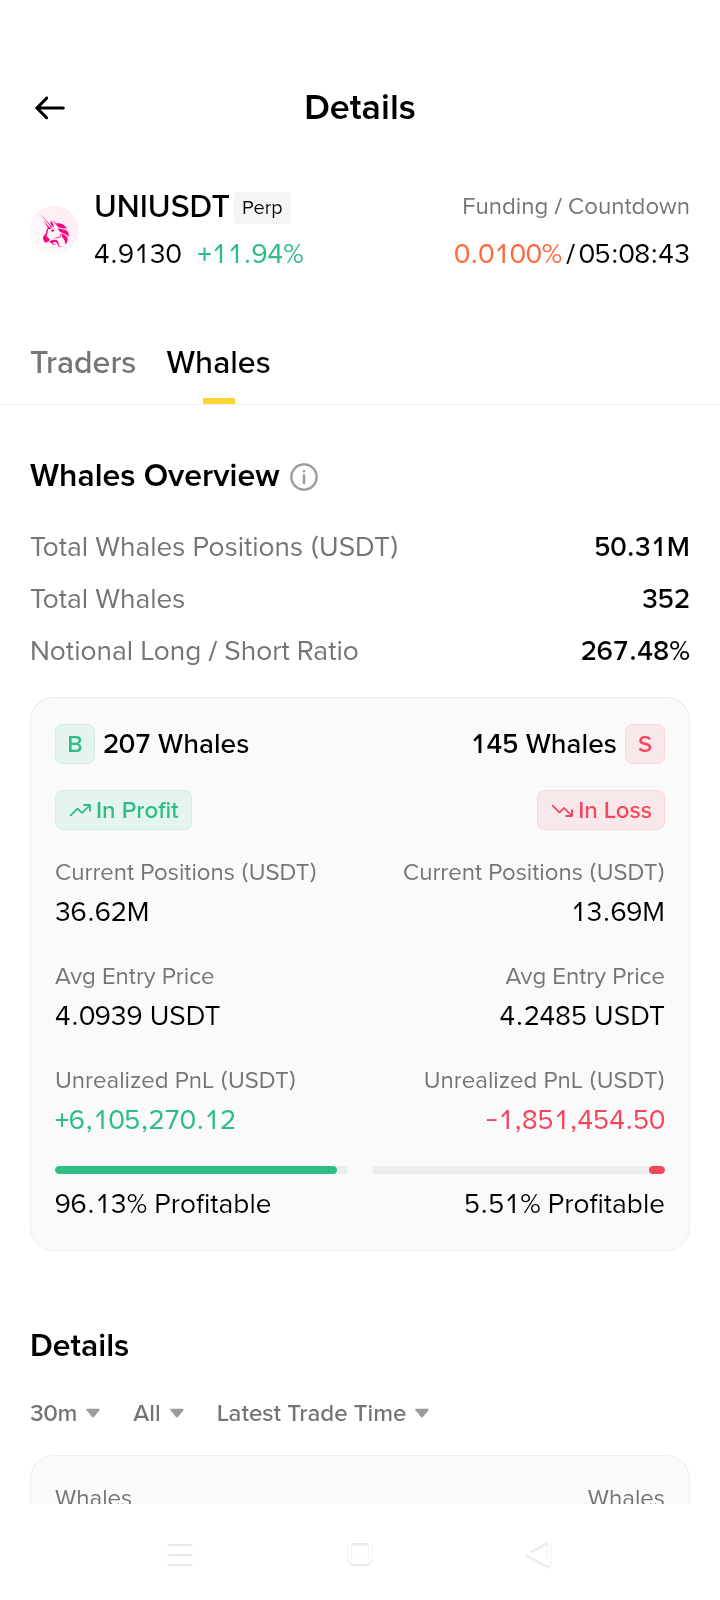Open the 30m timeframe dropdown

click(65, 1413)
